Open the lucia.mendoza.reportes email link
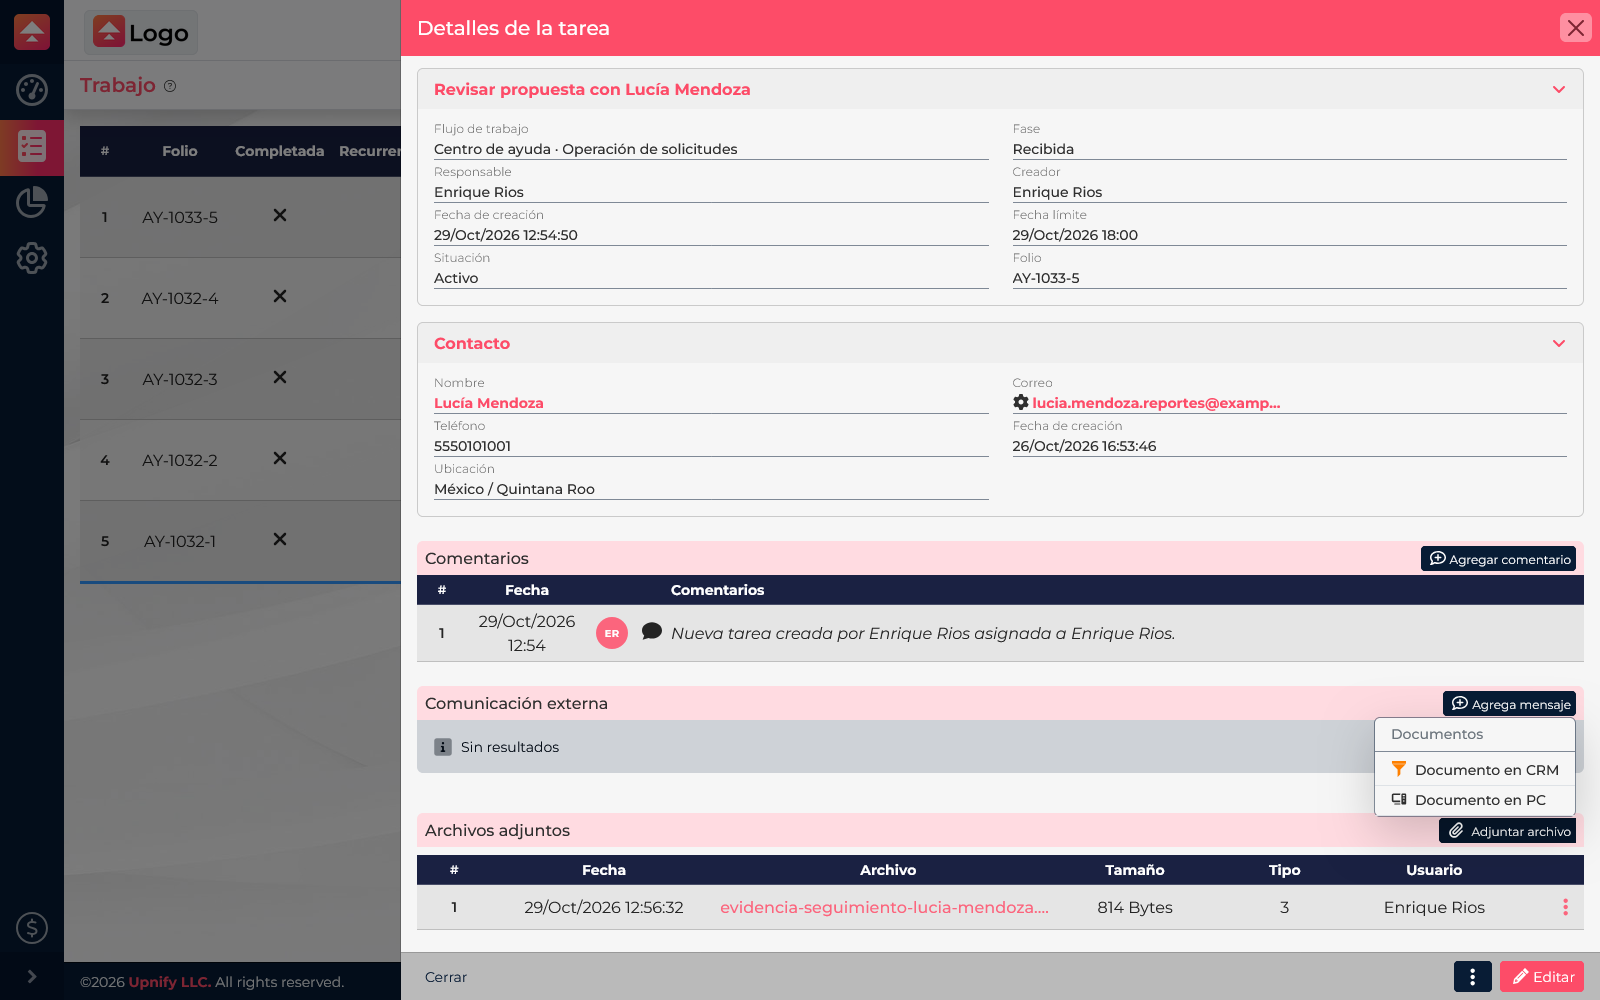 1156,403
